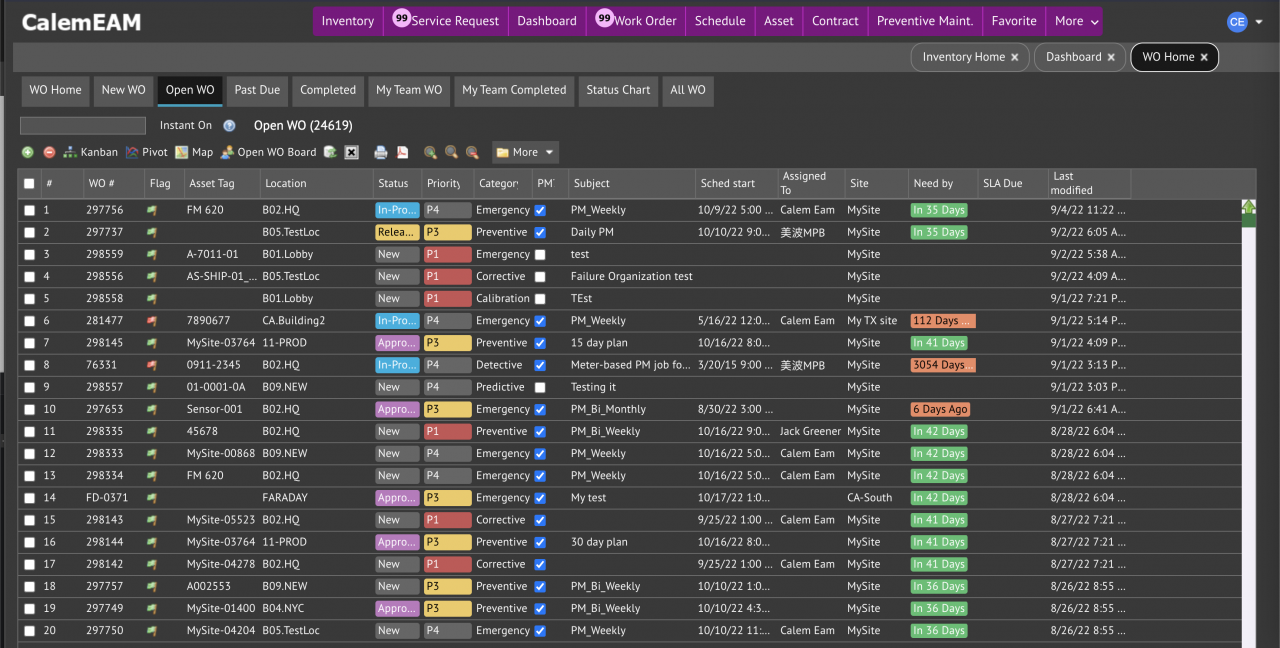Click the flag icon for WO FD-0371
This screenshot has height=648, width=1280.
(153, 498)
